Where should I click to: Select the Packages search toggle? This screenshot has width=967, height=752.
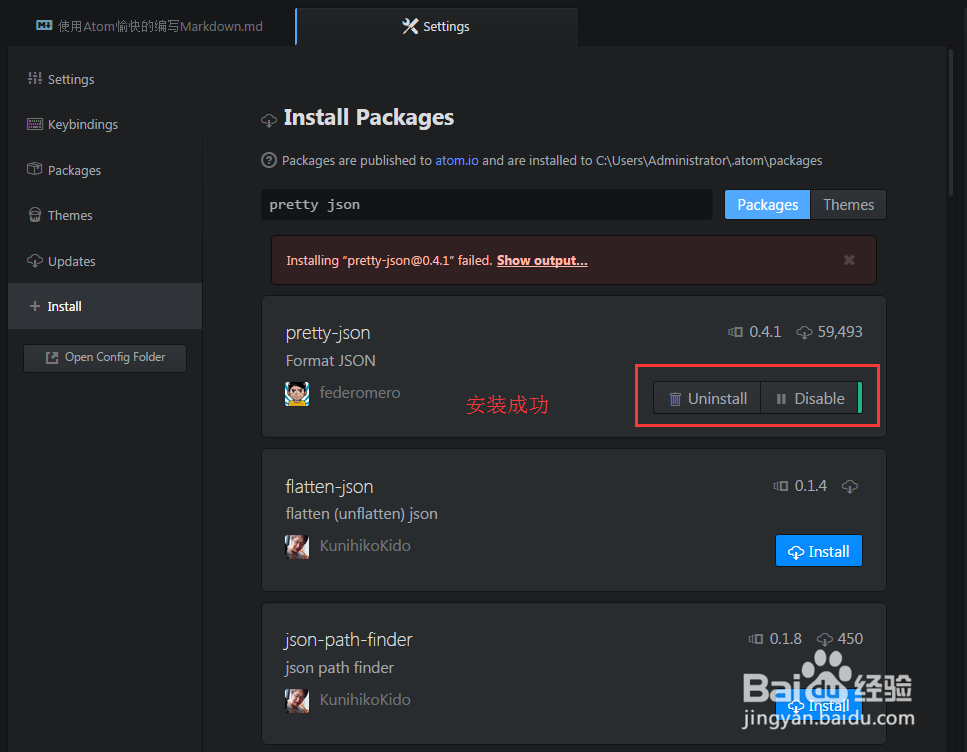(767, 205)
